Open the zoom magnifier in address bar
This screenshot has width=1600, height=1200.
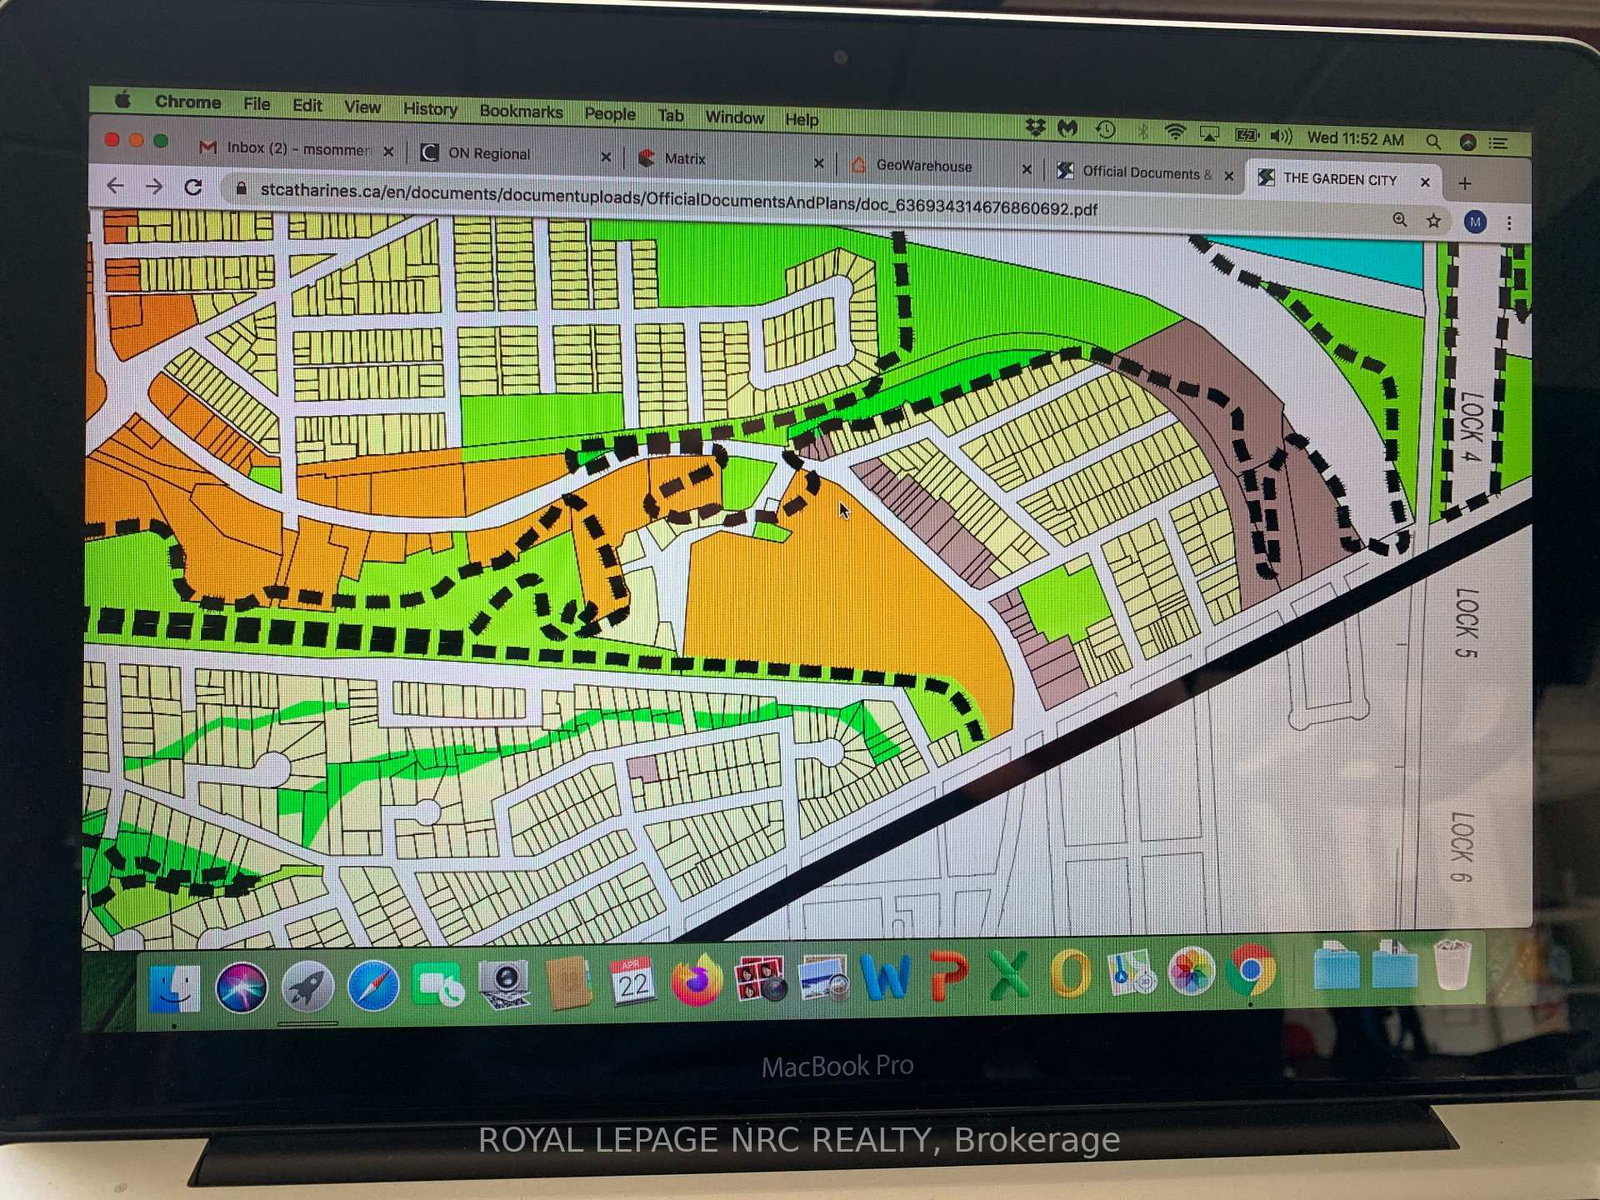pos(1399,219)
